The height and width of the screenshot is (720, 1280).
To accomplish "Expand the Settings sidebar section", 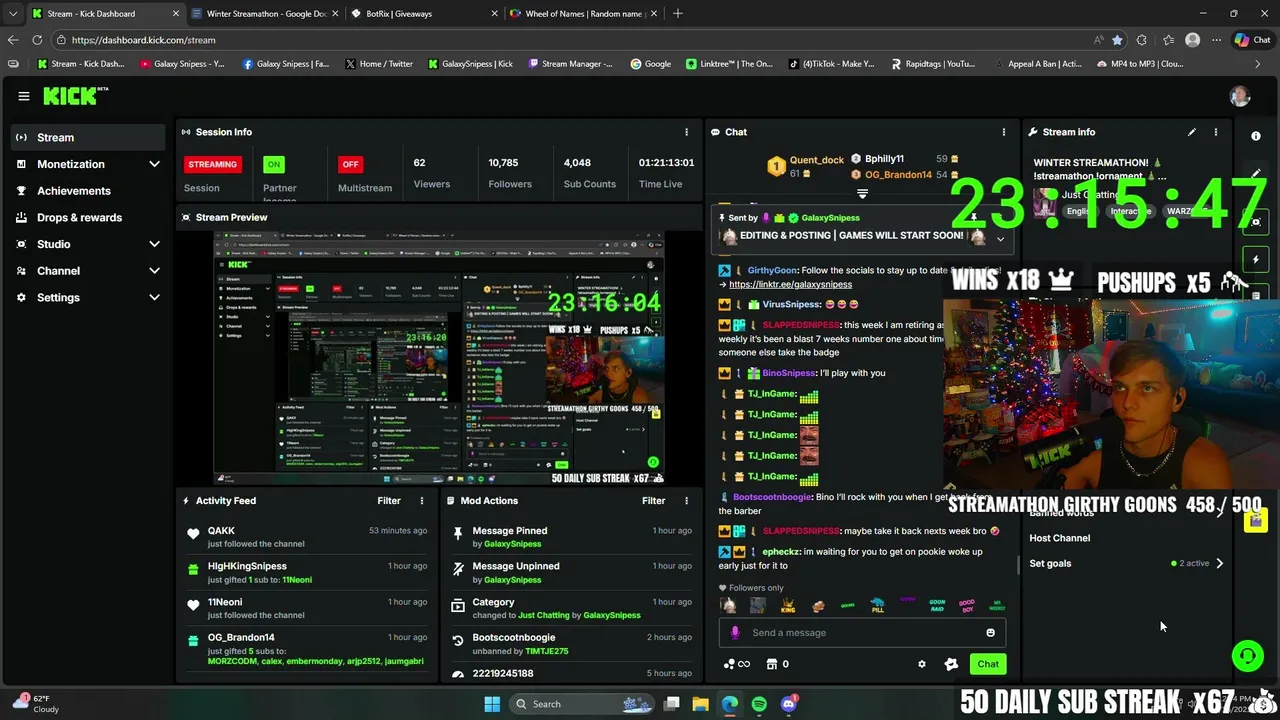I will pyautogui.click(x=154, y=297).
